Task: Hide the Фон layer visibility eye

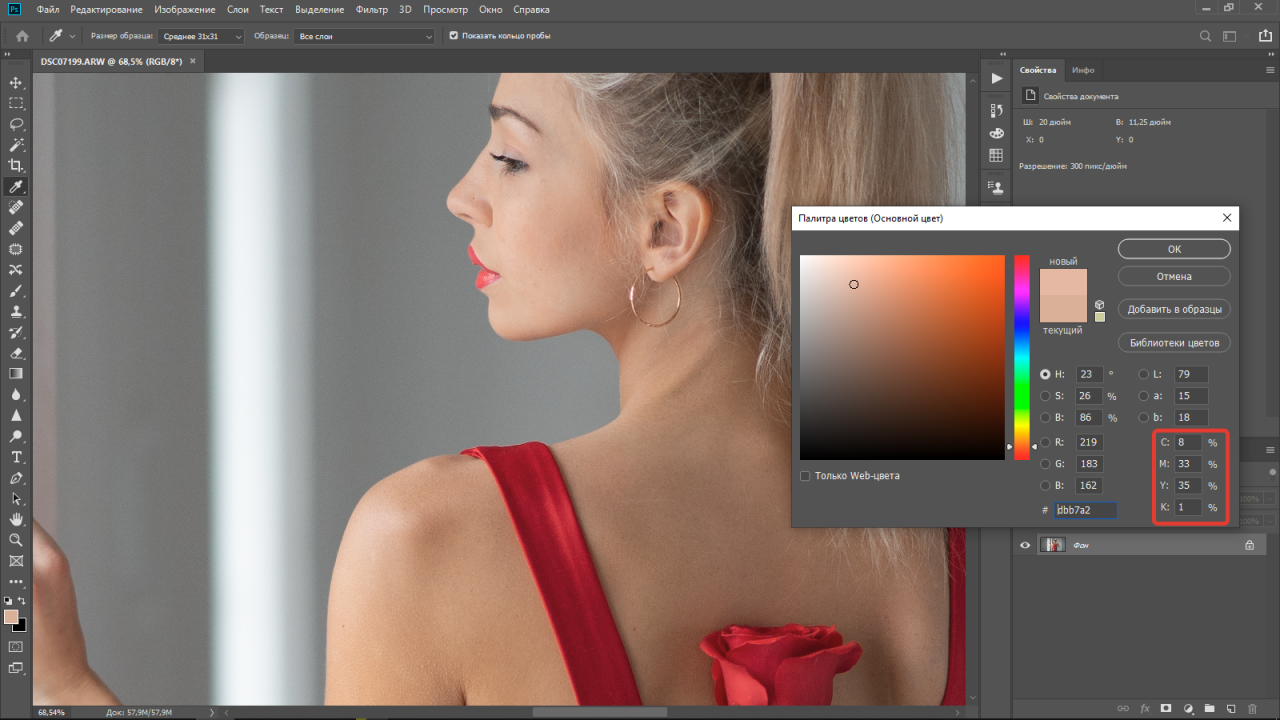Action: tap(1024, 545)
